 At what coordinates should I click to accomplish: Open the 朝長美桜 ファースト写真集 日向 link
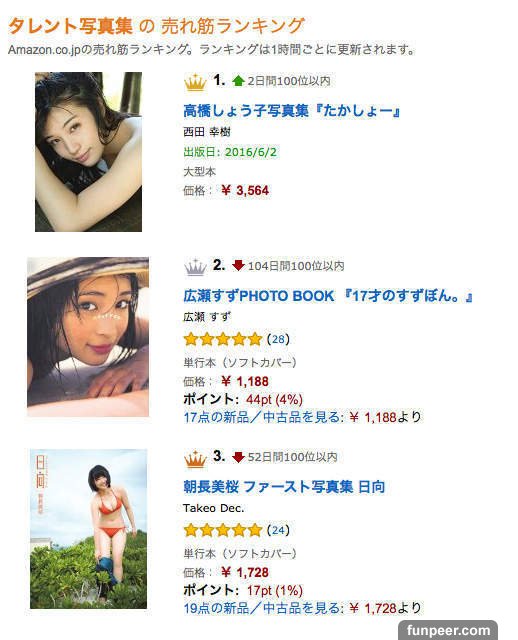(x=284, y=486)
